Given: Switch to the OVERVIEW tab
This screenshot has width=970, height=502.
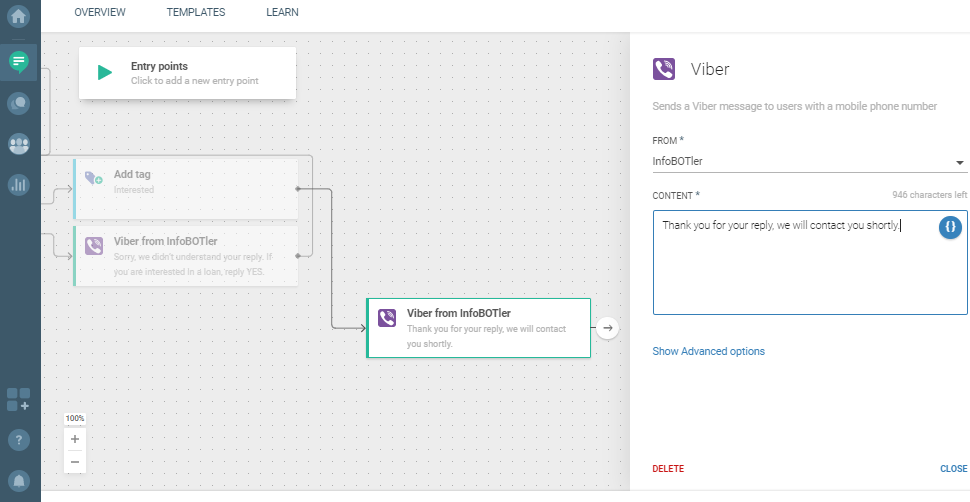Looking at the screenshot, I should point(100,13).
